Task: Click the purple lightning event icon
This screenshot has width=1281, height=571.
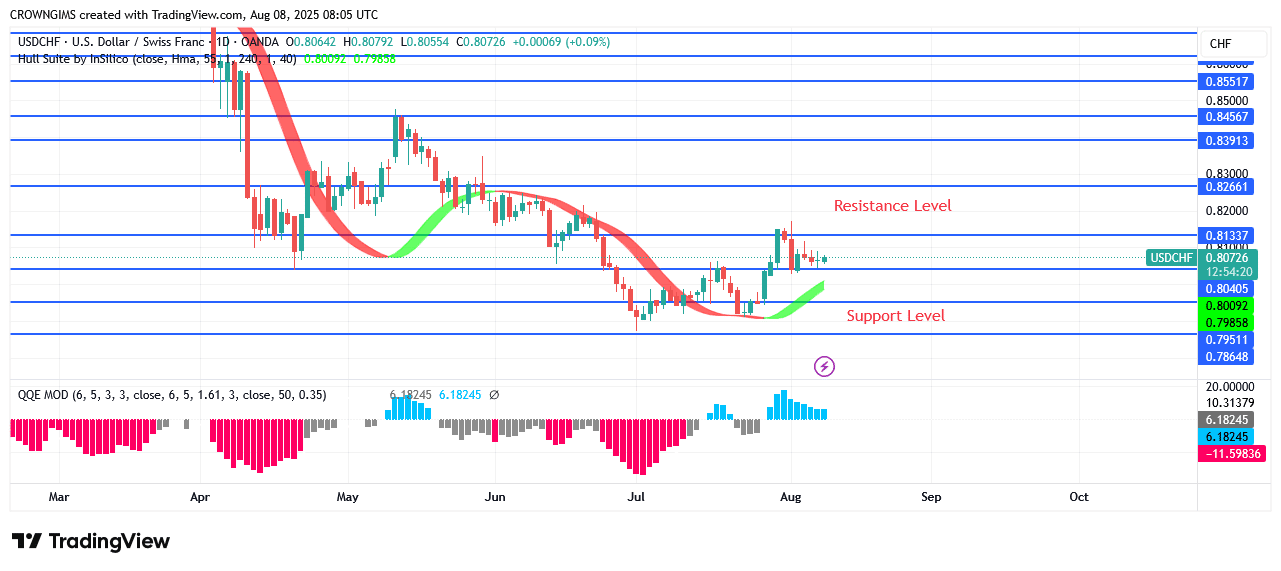Action: [x=824, y=367]
